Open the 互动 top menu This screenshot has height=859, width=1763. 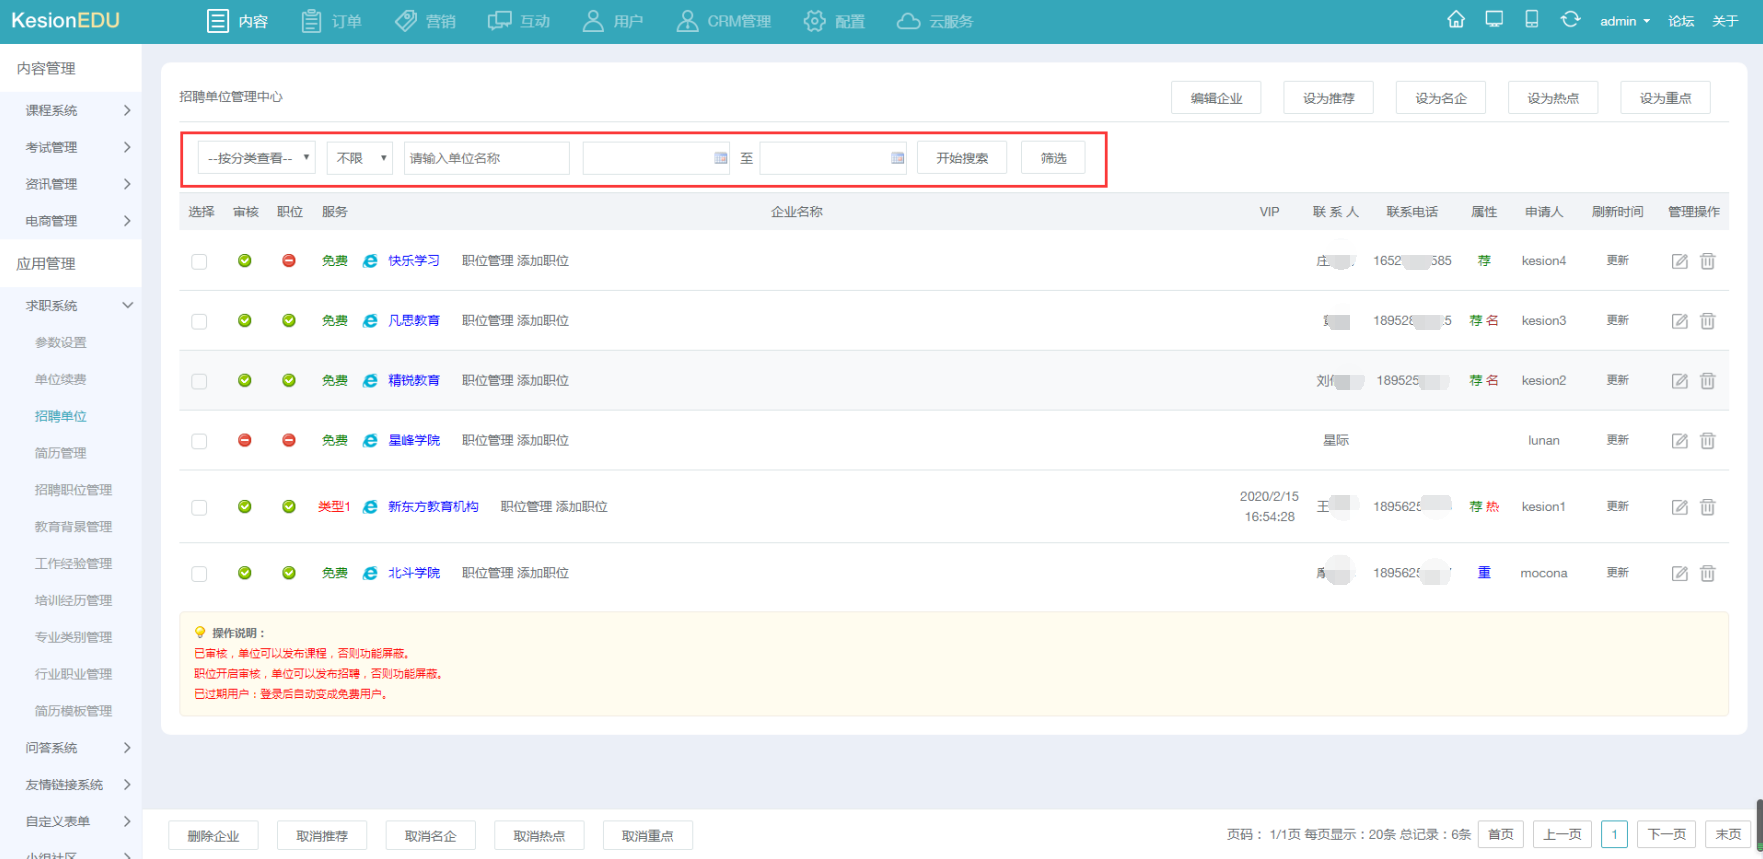[x=519, y=21]
